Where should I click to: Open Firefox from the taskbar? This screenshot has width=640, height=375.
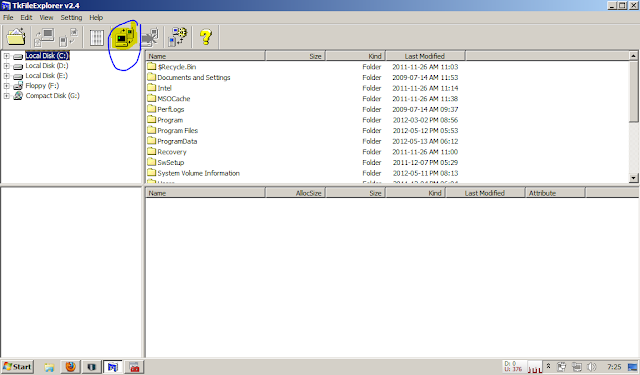[71, 367]
